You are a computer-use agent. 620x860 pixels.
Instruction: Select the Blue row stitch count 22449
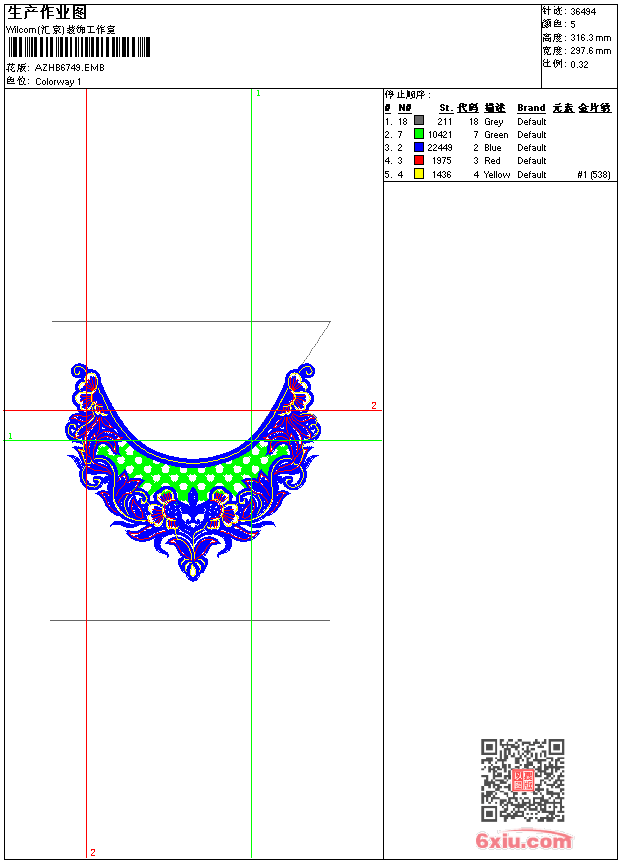(439, 148)
